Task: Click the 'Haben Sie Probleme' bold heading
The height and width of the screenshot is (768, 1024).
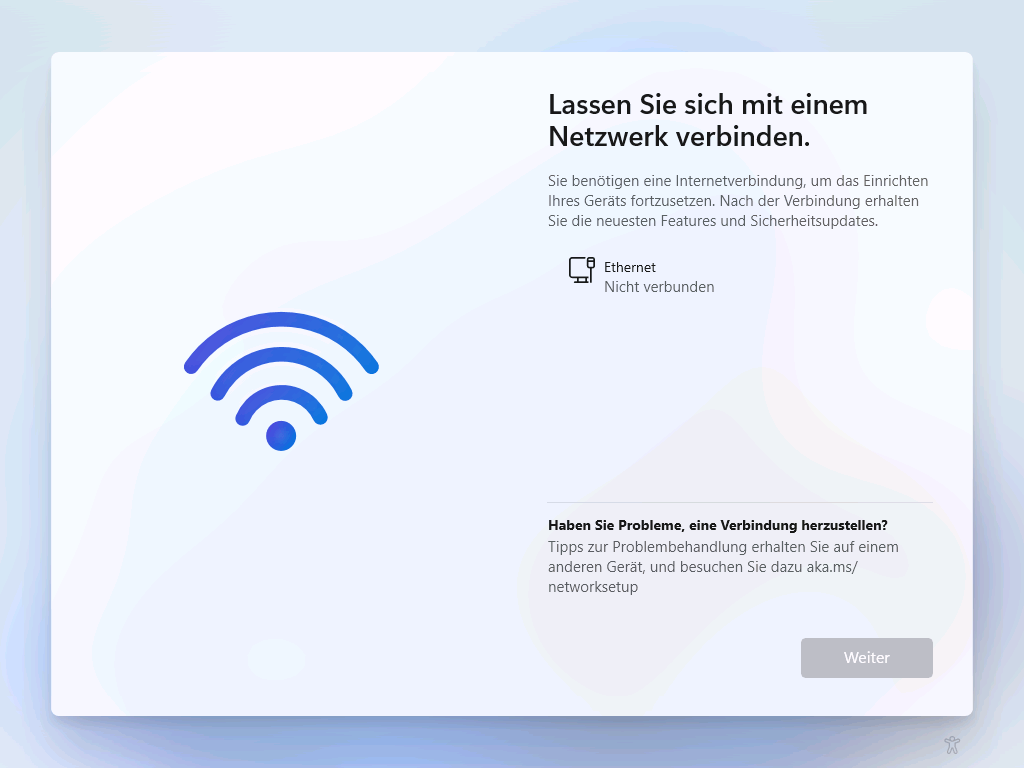Action: (718, 525)
